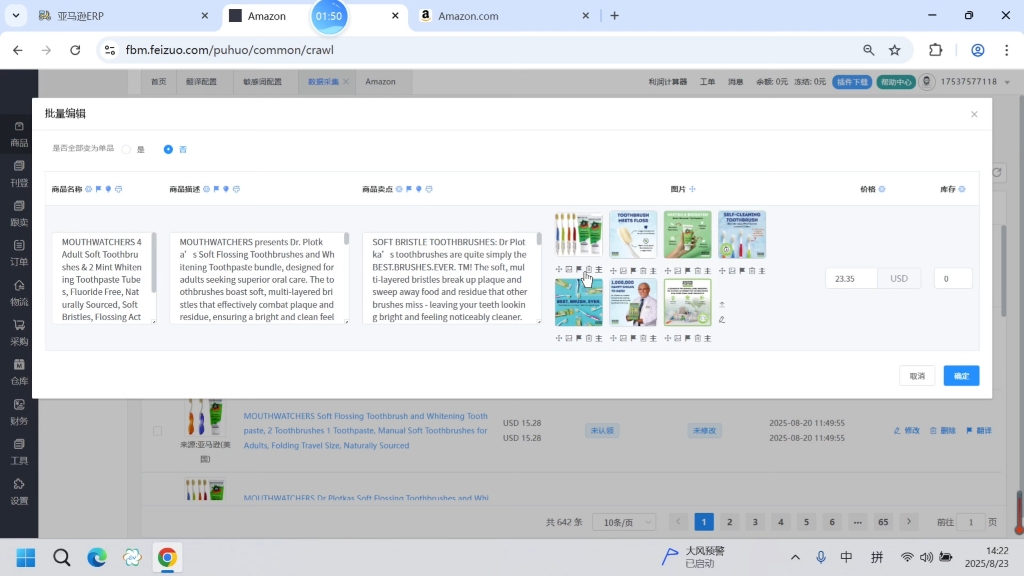Select 是 for 是否全部变为单品
This screenshot has width=1024, height=576.
tap(126, 149)
